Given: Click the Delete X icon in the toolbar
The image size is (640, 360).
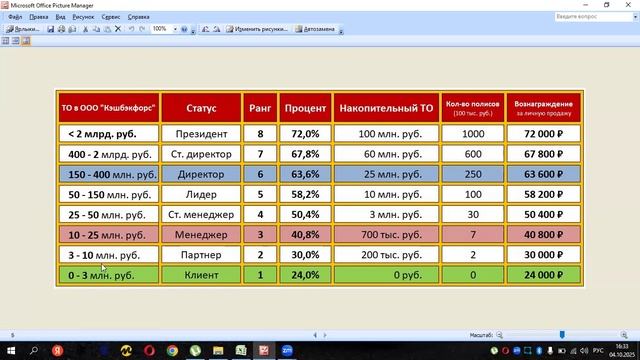Looking at the screenshot, I should [x=118, y=29].
